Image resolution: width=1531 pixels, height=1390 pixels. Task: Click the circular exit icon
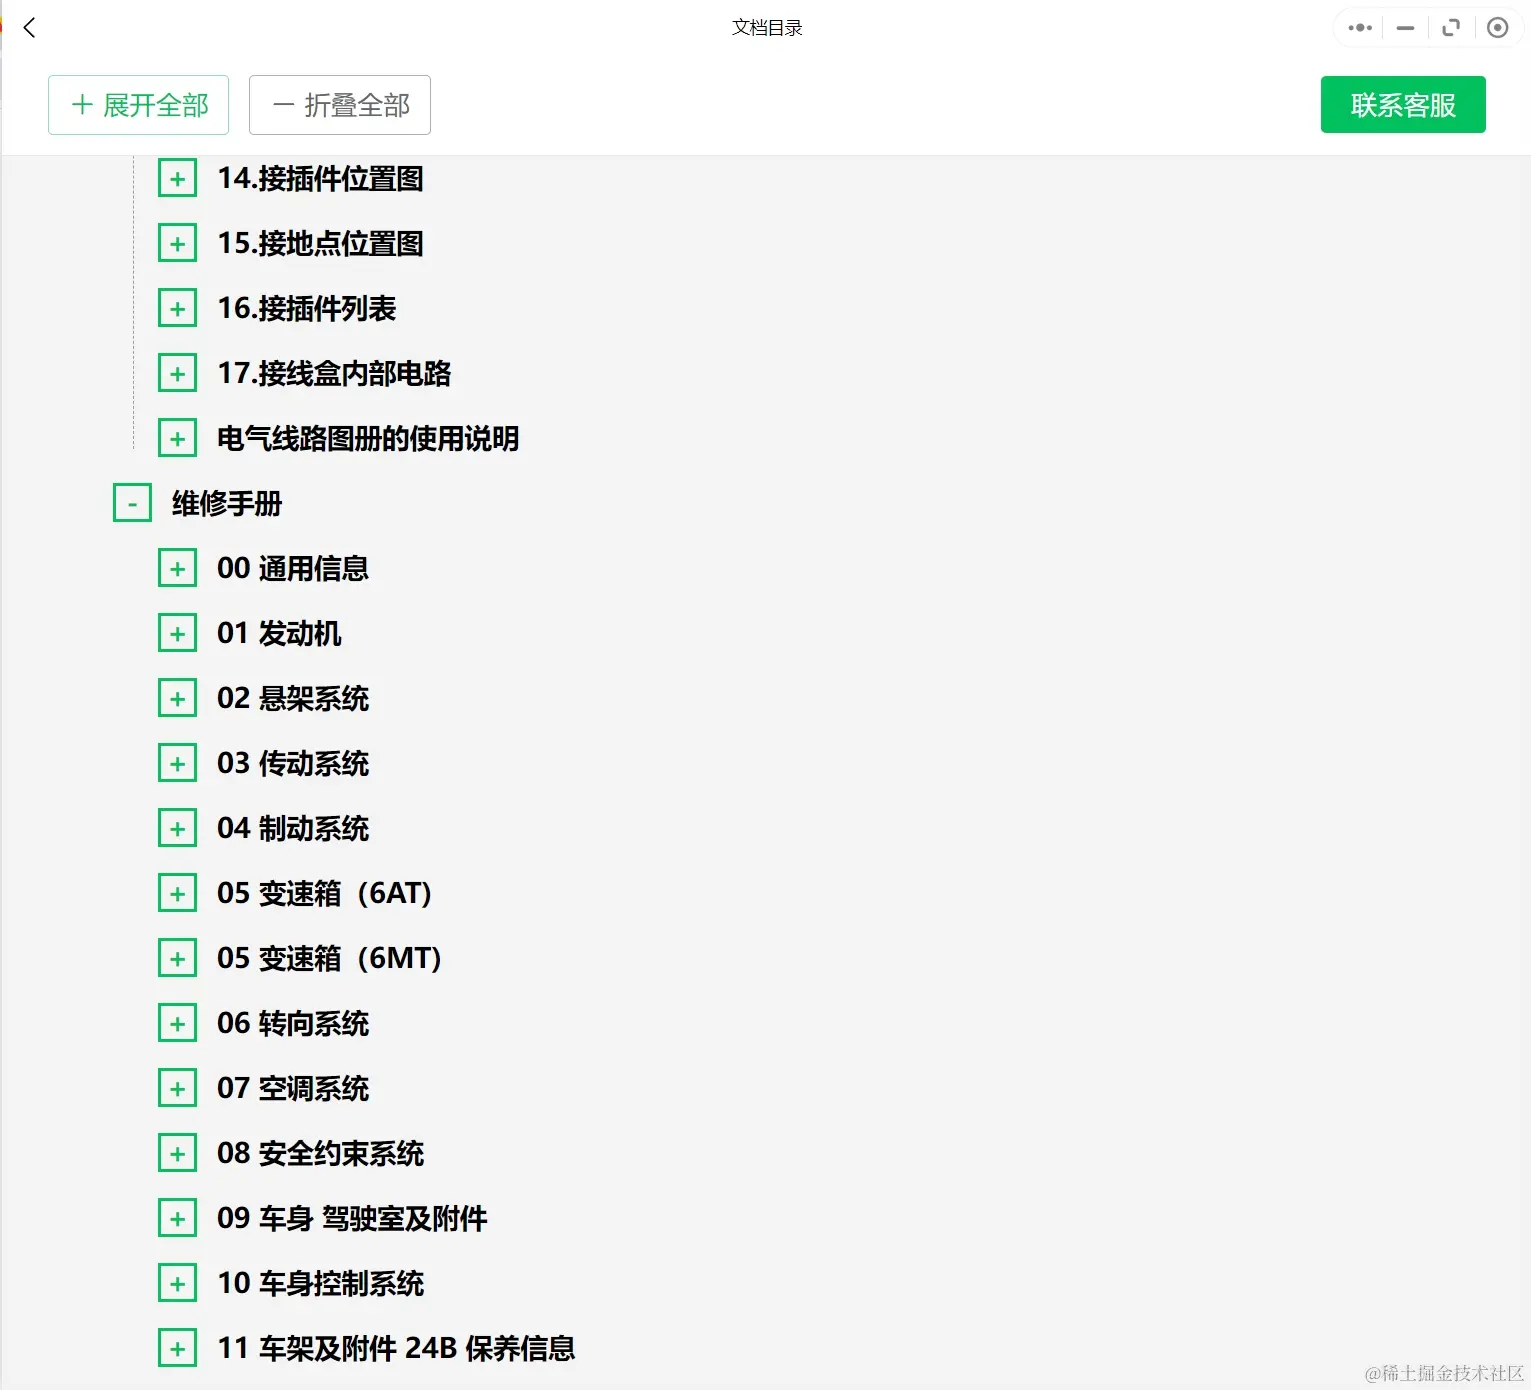click(1497, 27)
